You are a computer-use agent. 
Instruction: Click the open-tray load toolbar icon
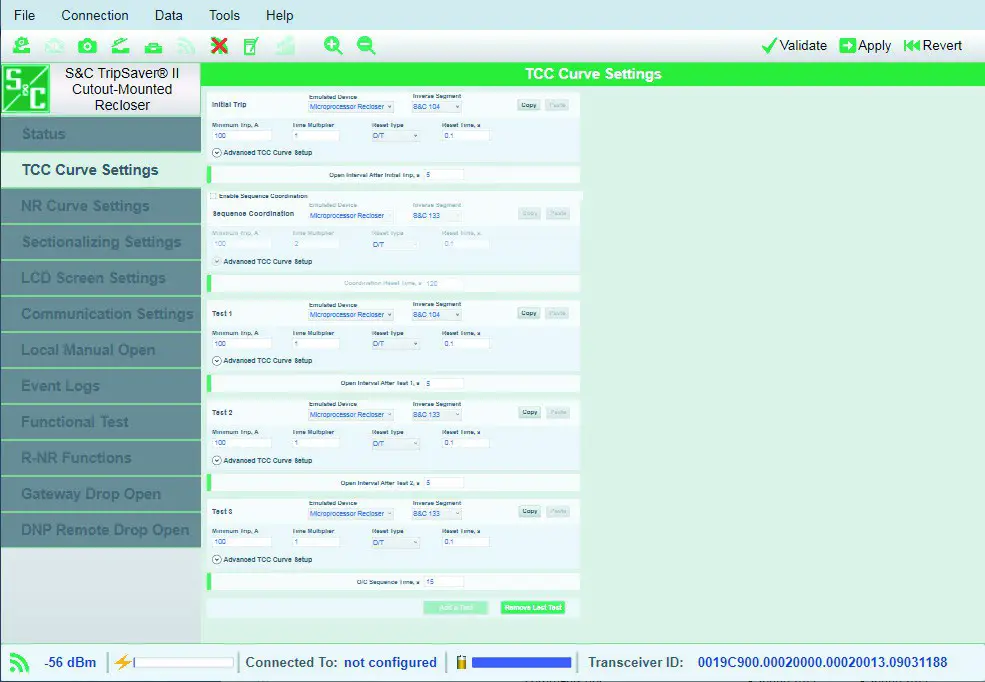[x=120, y=45]
